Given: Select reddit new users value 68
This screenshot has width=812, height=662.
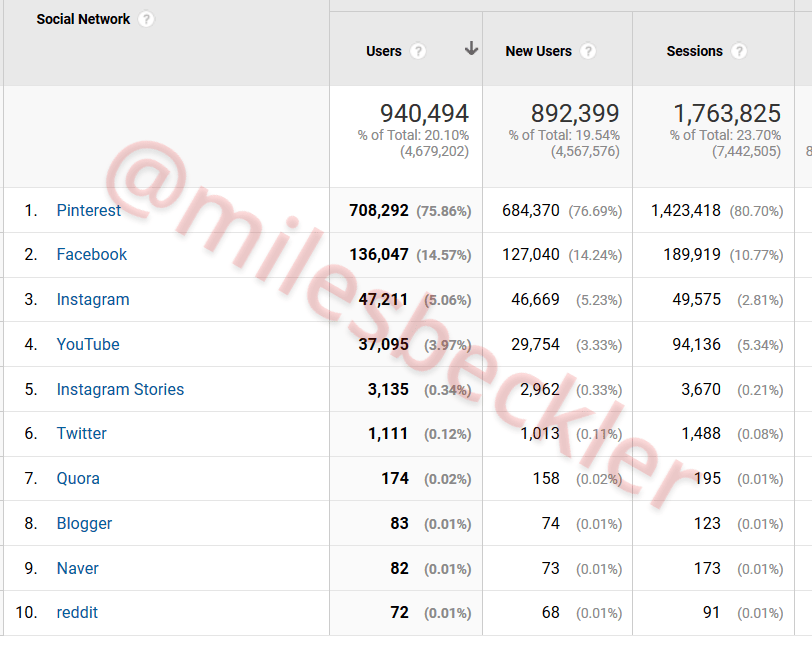Looking at the screenshot, I should tap(550, 612).
